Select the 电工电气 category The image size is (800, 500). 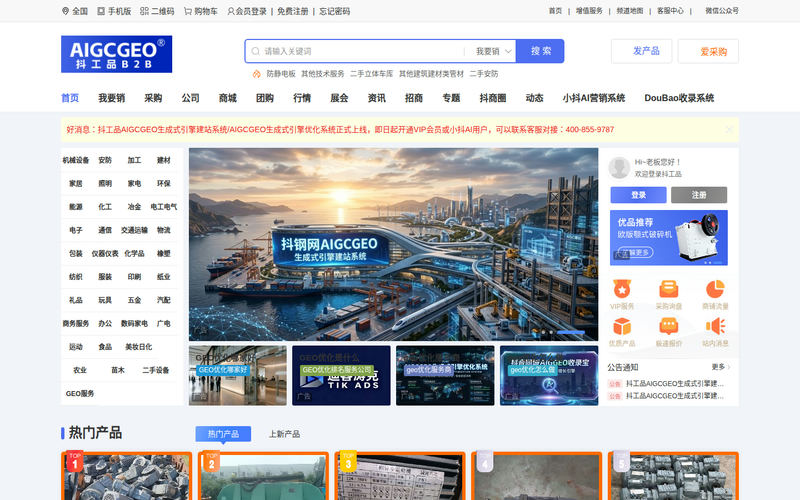click(x=164, y=207)
